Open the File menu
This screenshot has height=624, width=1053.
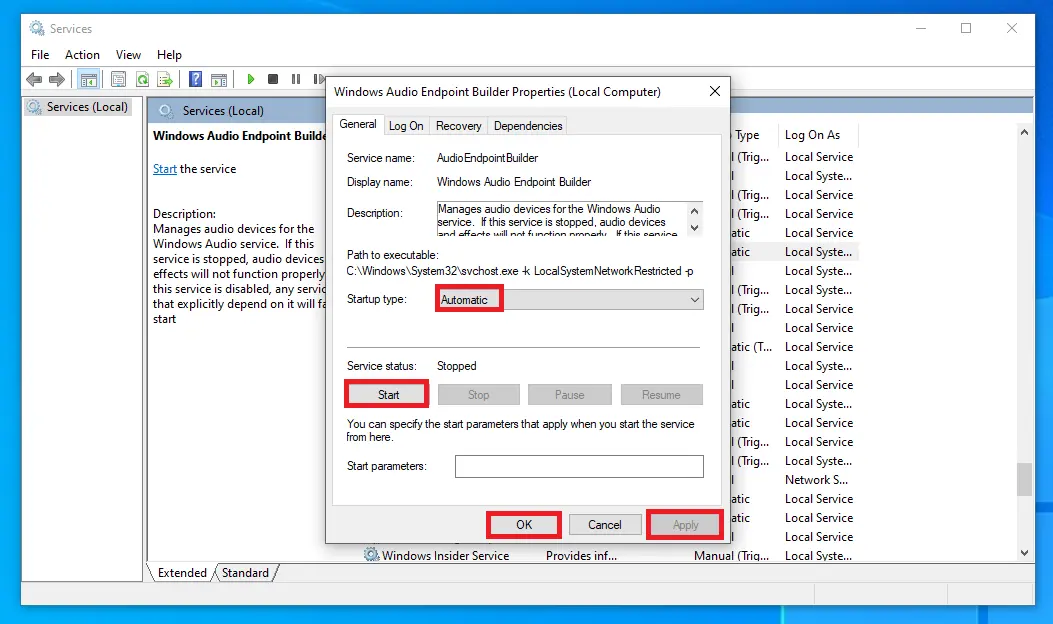(x=40, y=55)
